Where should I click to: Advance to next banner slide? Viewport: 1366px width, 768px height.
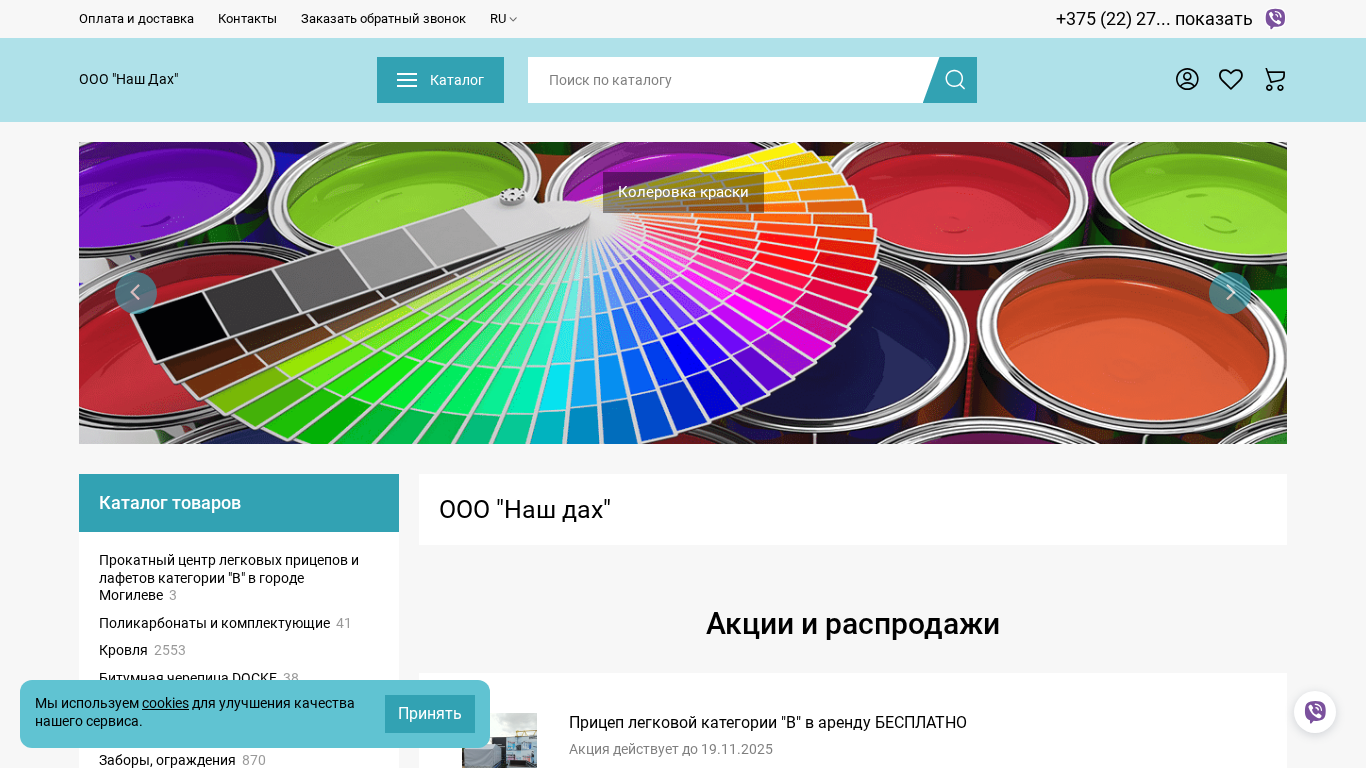[x=1229, y=293]
